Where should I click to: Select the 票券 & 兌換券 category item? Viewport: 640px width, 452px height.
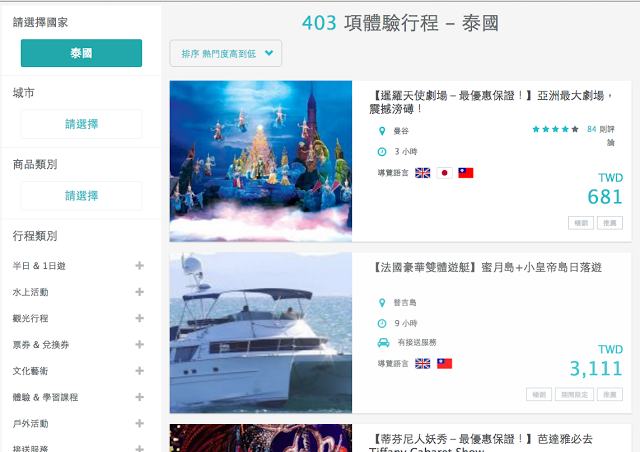click(40, 344)
